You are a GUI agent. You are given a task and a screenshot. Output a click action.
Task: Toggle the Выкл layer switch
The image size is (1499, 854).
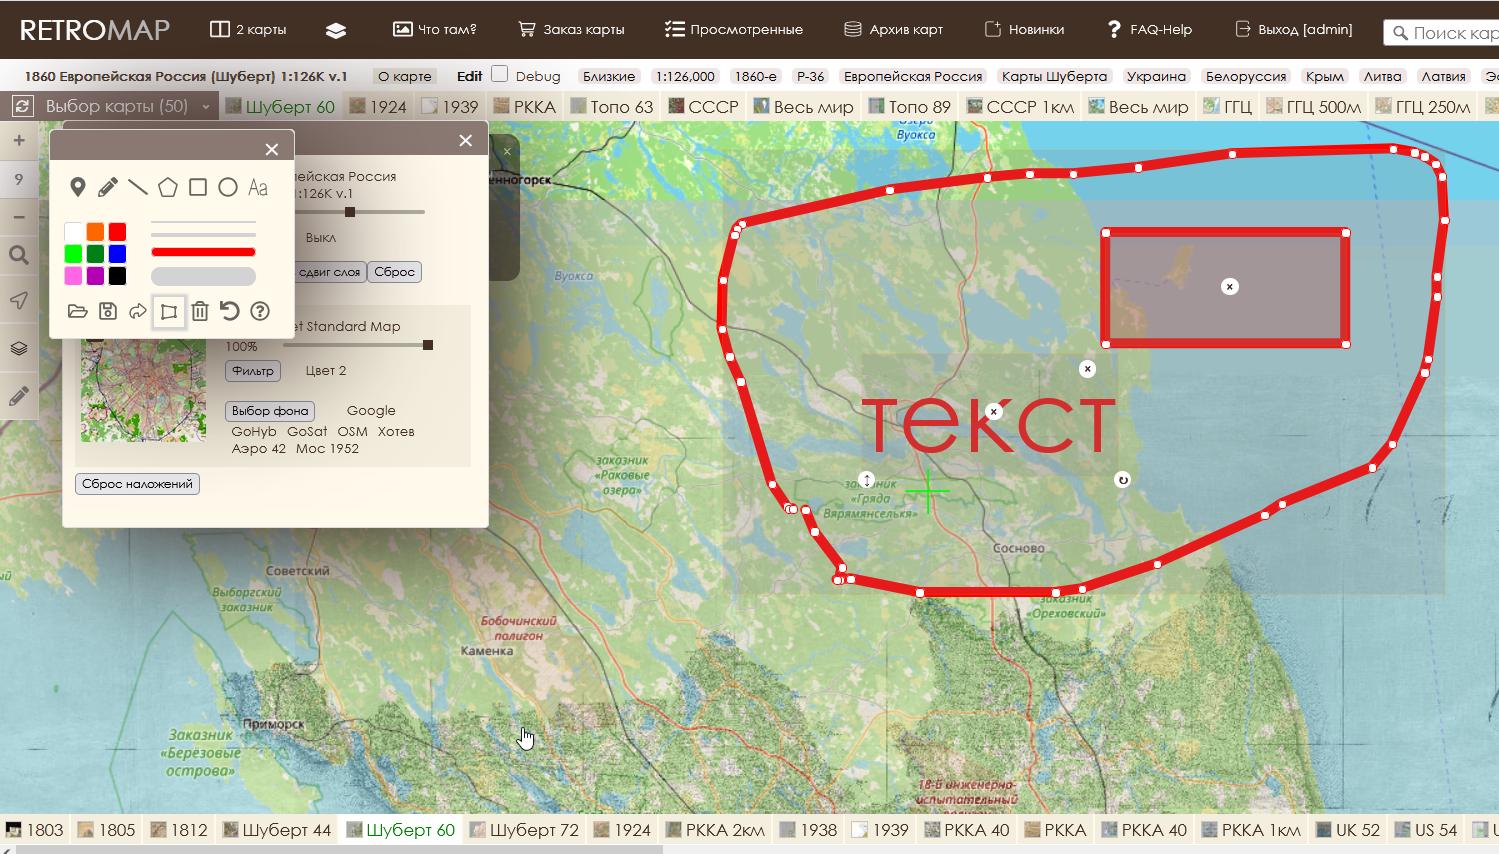320,238
